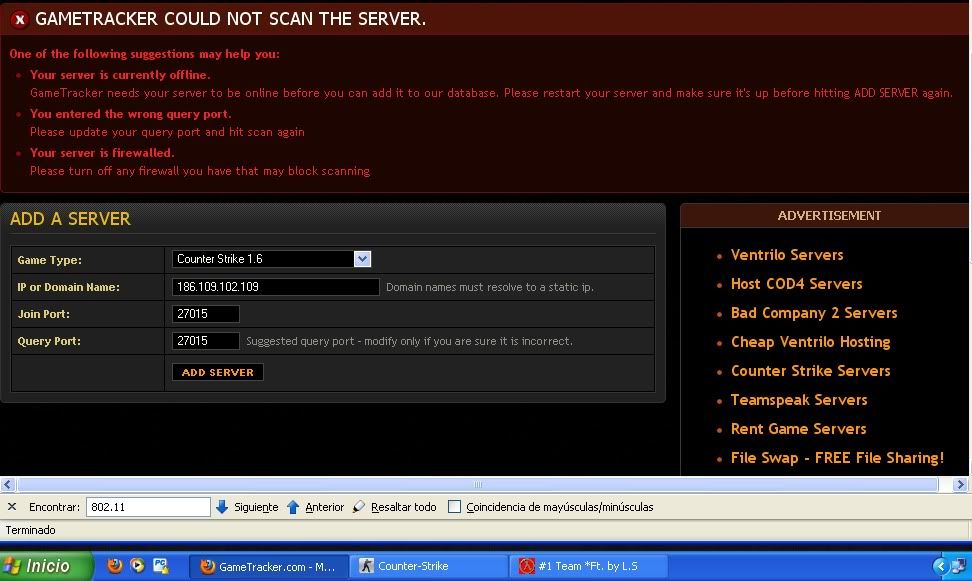The width and height of the screenshot is (972, 581).
Task: Click 'One of the following suggestions' text
Action: coord(144,55)
